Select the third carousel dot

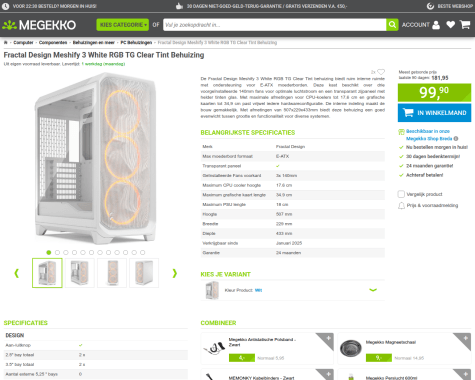pos(66,252)
